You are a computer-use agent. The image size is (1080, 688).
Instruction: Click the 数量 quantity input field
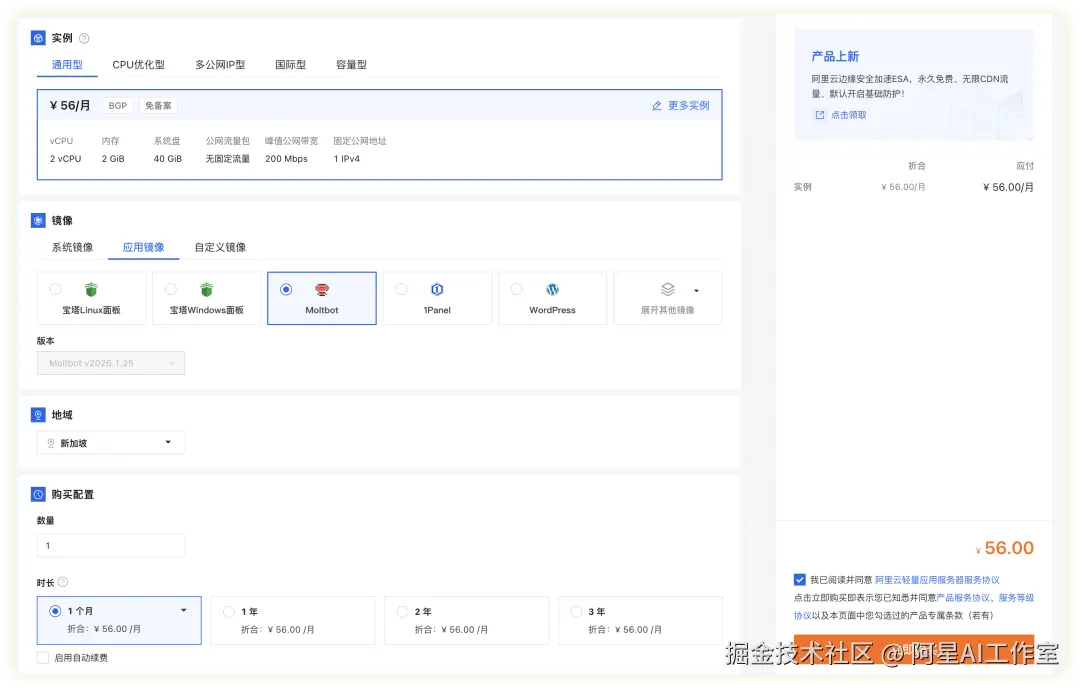tap(111, 545)
